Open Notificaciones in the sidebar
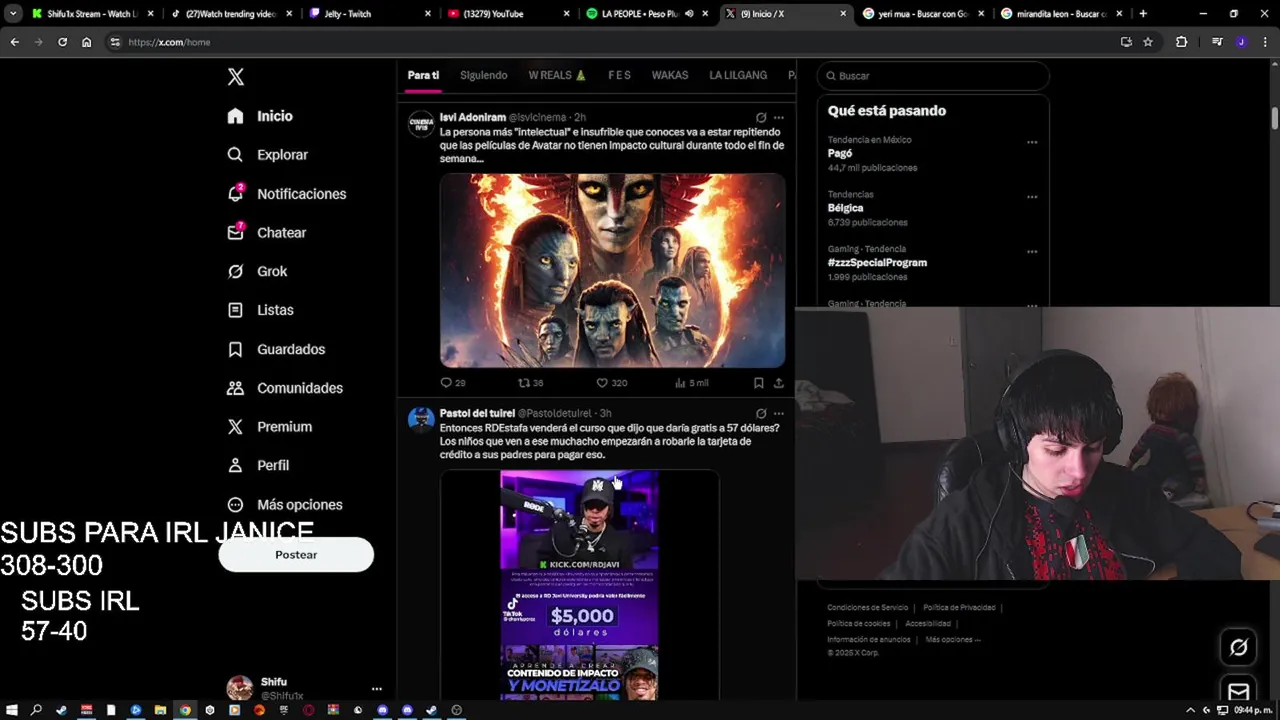1280x720 pixels. (x=286, y=194)
